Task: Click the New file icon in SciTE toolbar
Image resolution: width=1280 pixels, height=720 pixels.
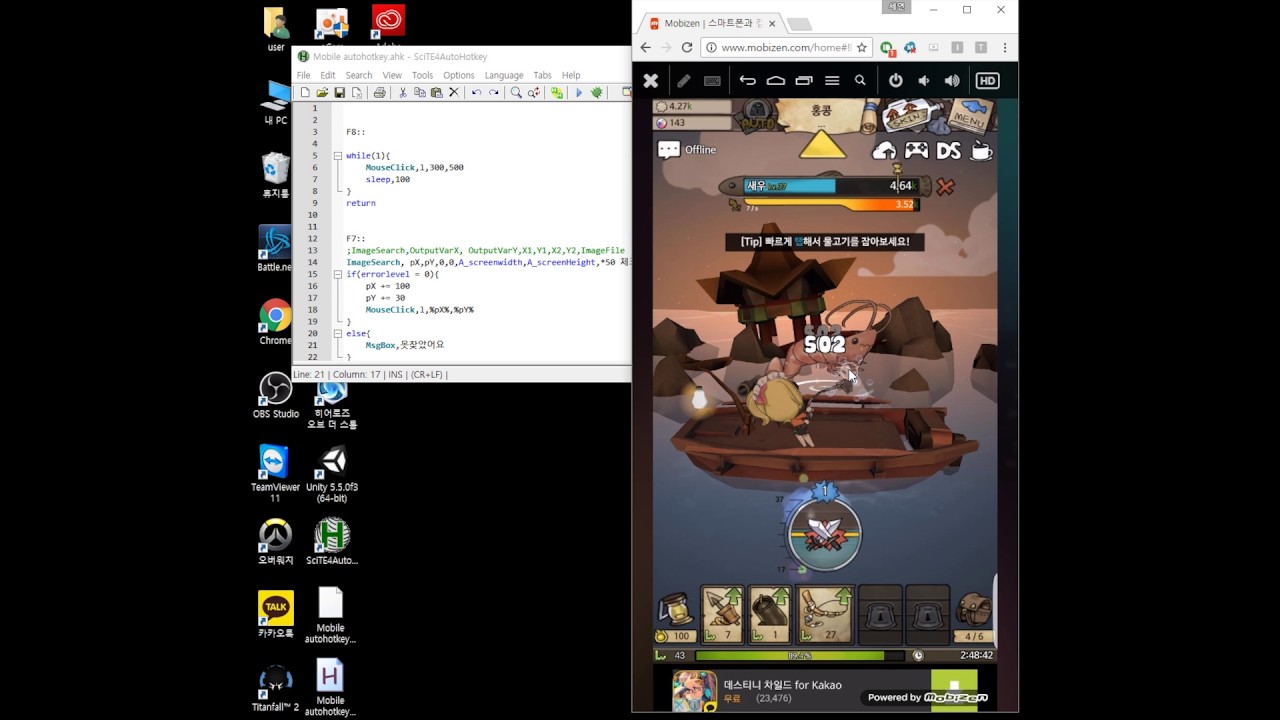Action: click(305, 92)
